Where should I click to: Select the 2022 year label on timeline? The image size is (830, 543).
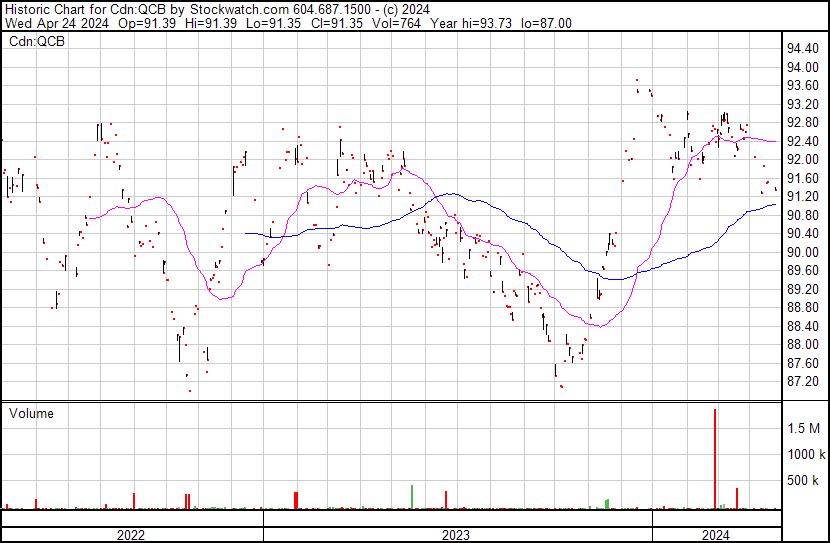coord(131,535)
